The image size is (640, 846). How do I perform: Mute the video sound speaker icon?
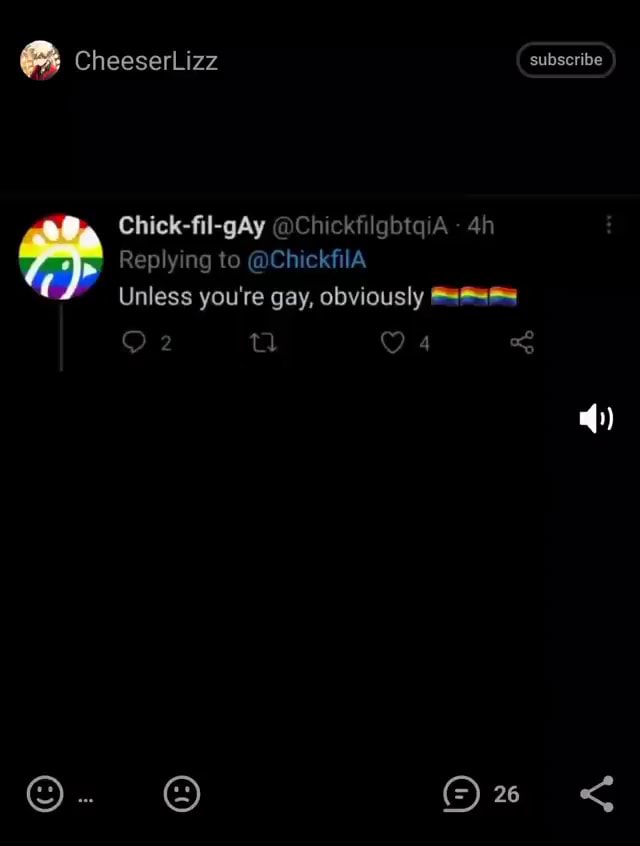[x=596, y=418]
